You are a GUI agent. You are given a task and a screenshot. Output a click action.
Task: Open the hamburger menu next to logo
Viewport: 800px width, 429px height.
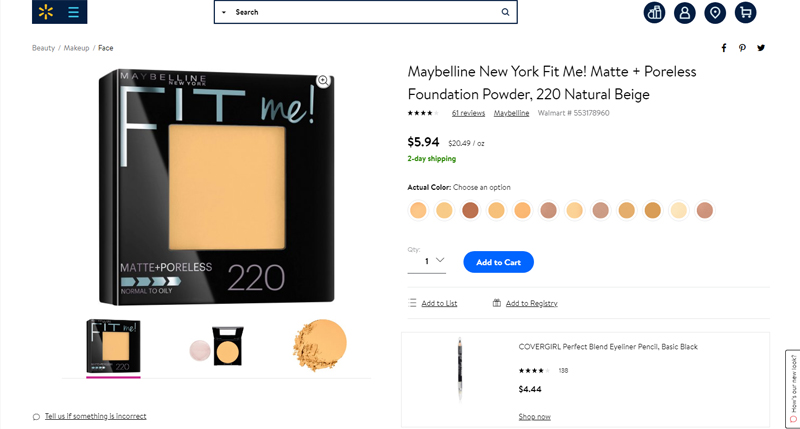pos(74,13)
